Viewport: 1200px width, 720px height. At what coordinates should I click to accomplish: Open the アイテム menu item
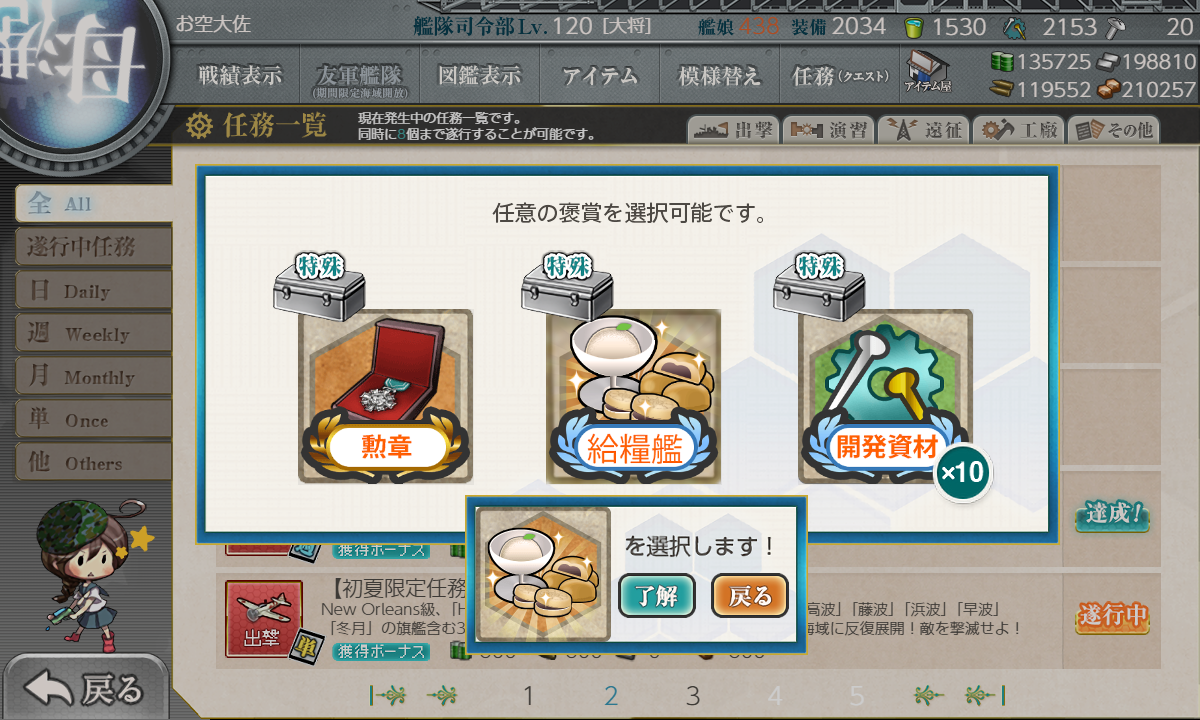[x=599, y=75]
